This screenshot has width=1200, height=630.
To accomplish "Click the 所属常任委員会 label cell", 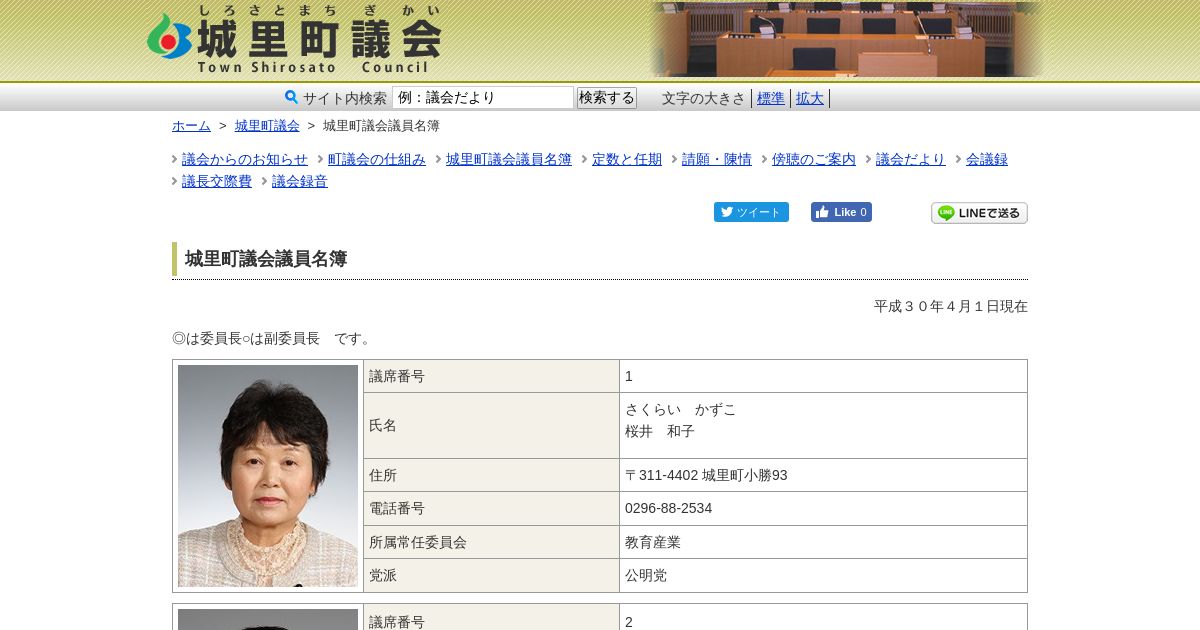I will click(491, 542).
